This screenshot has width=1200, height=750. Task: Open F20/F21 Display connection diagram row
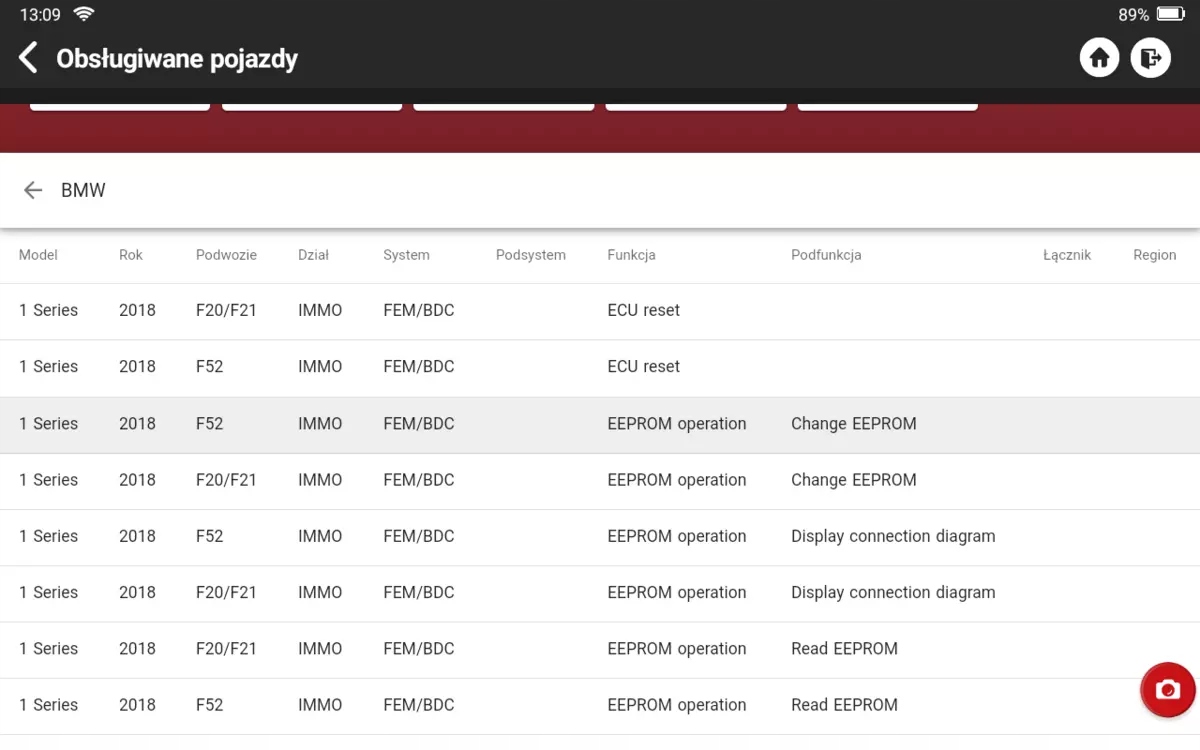point(600,592)
